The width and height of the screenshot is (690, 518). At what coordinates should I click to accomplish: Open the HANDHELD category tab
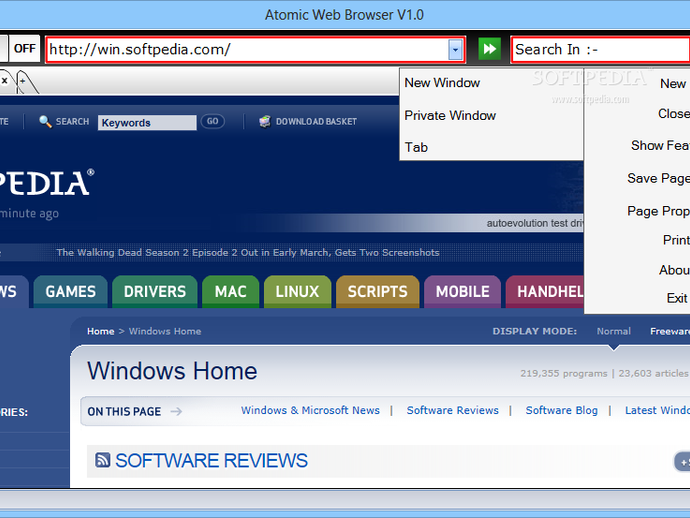pyautogui.click(x=545, y=291)
